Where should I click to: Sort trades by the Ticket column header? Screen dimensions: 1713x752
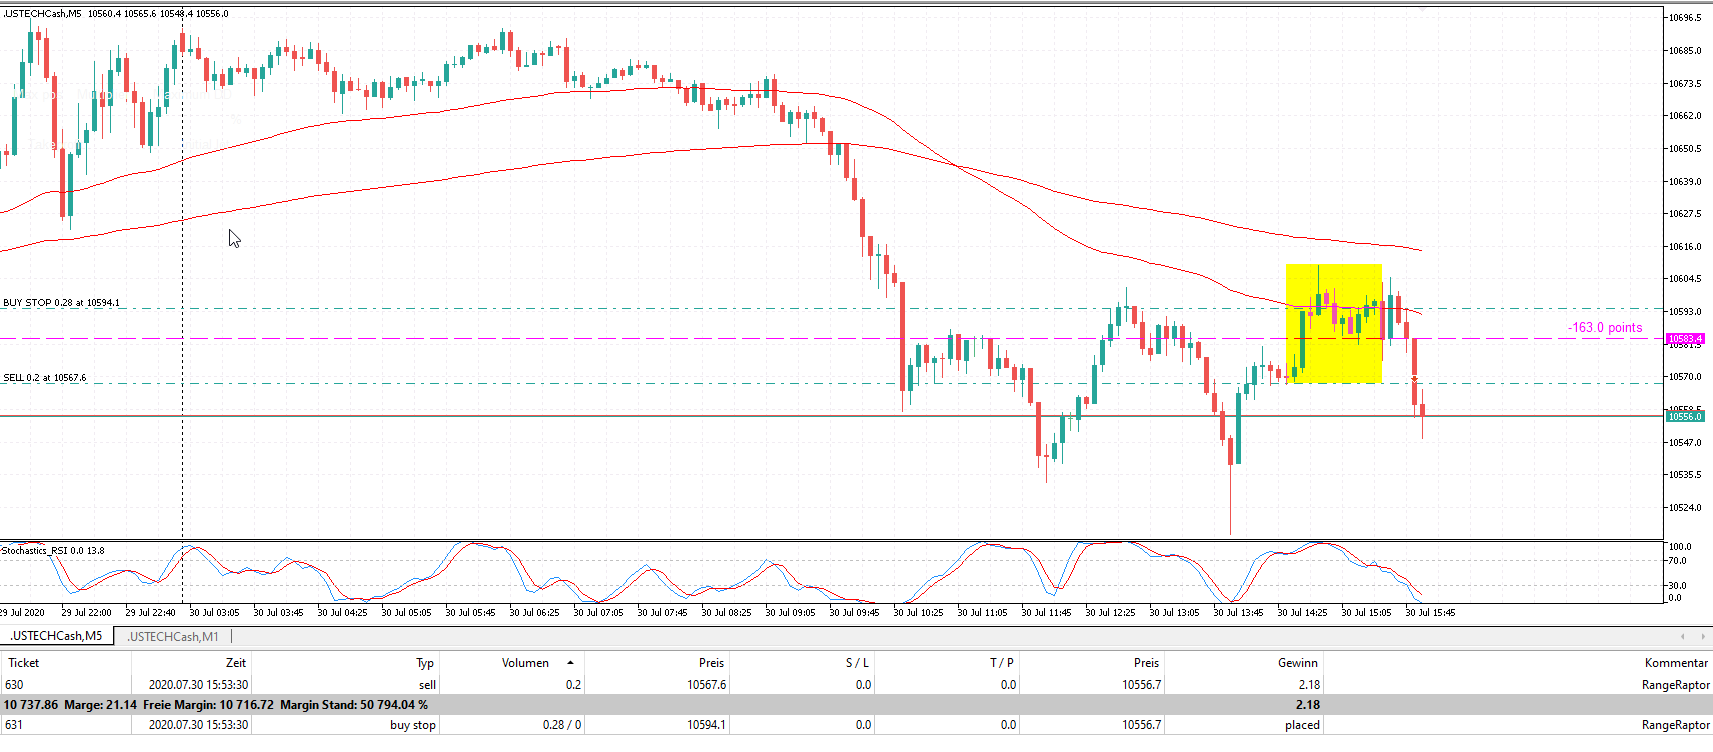[x=24, y=663]
